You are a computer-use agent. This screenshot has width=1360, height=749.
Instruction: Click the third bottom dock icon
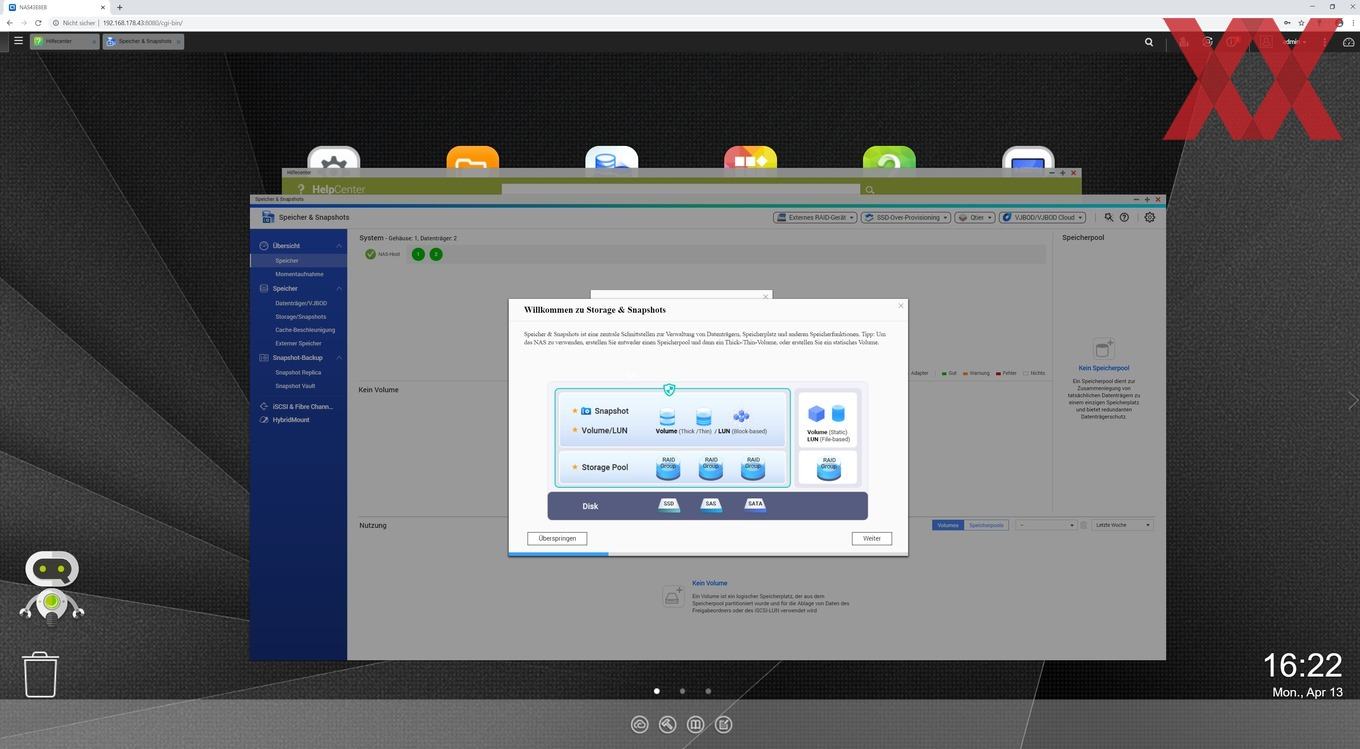click(696, 724)
